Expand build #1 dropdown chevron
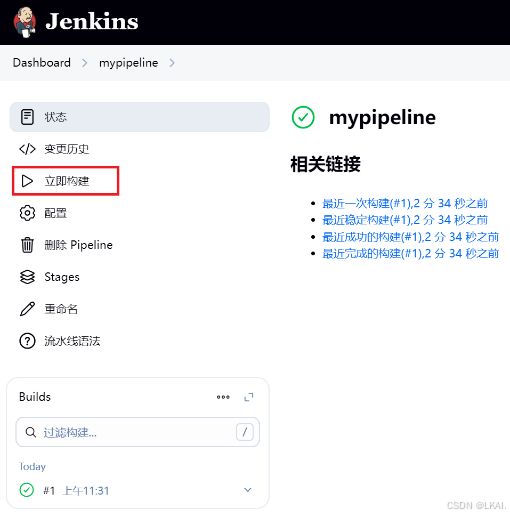The width and height of the screenshot is (510, 517). tap(248, 490)
